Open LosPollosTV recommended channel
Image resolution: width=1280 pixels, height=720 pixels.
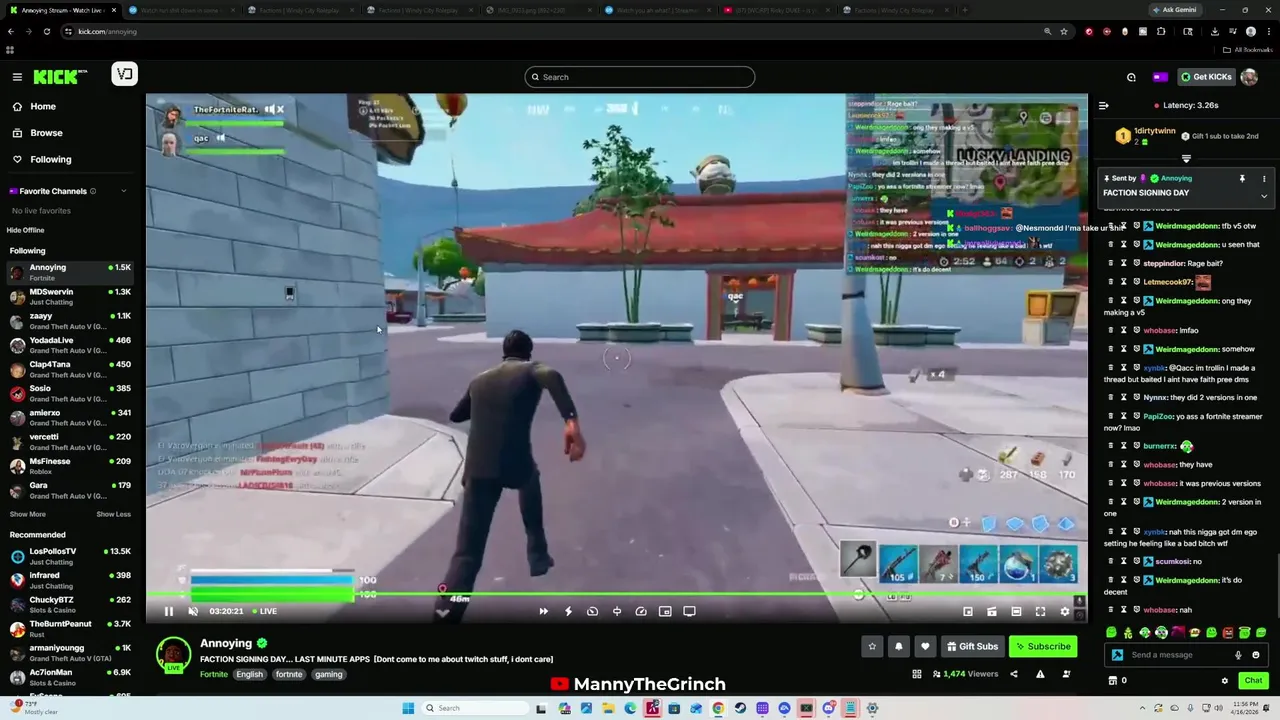tap(70, 556)
